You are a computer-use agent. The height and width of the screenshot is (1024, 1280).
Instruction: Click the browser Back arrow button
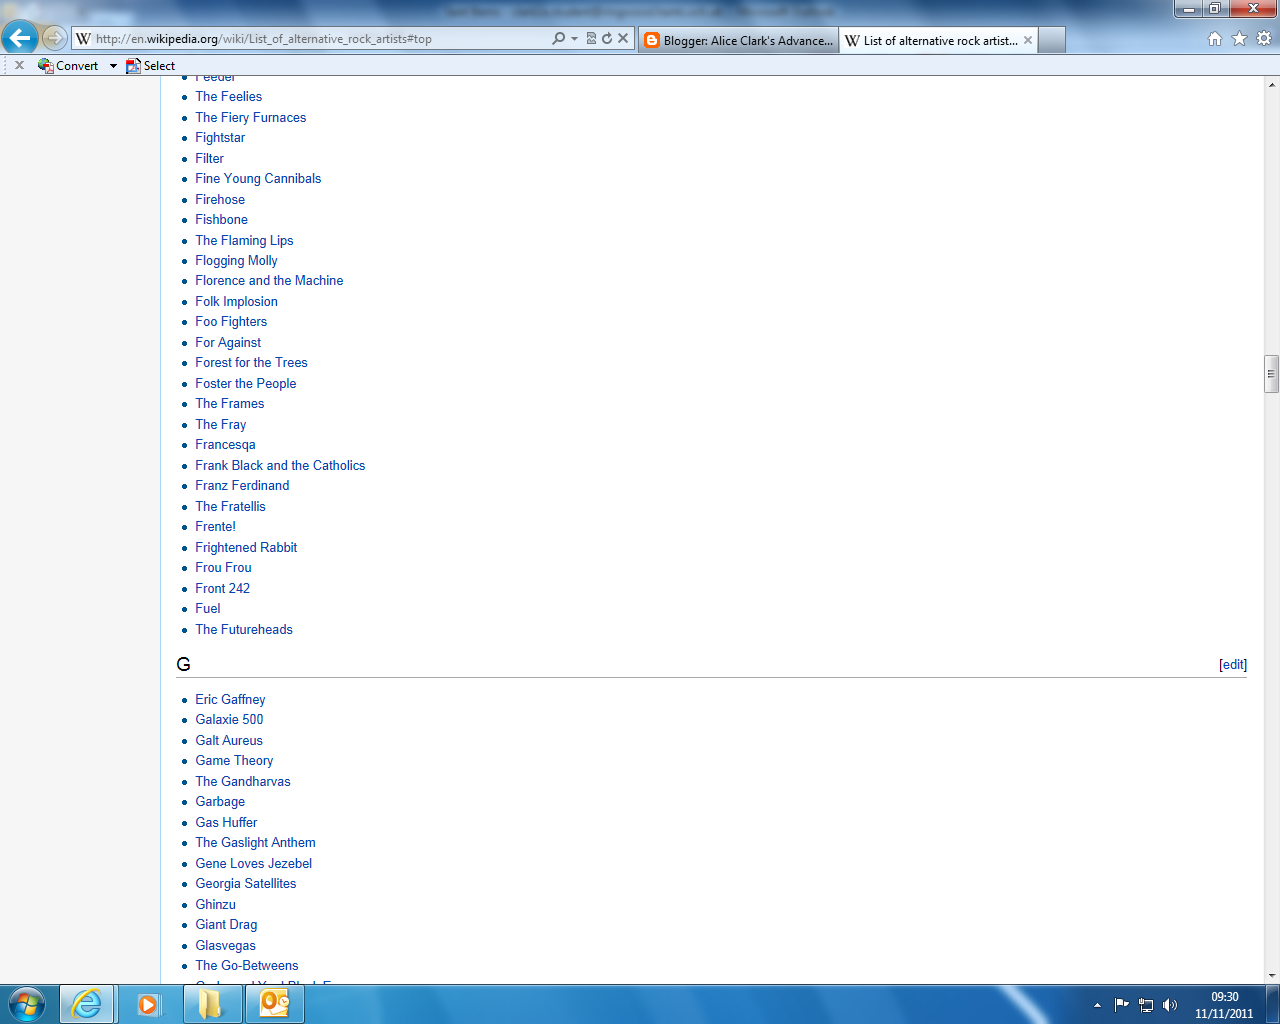click(19, 38)
